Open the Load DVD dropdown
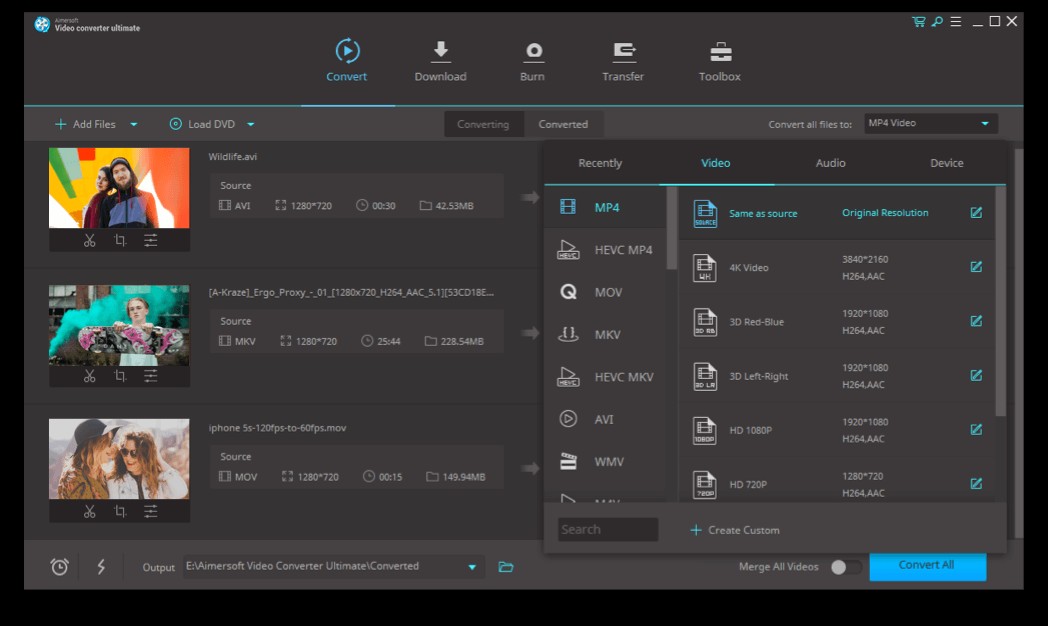The image size is (1048, 626). click(248, 123)
